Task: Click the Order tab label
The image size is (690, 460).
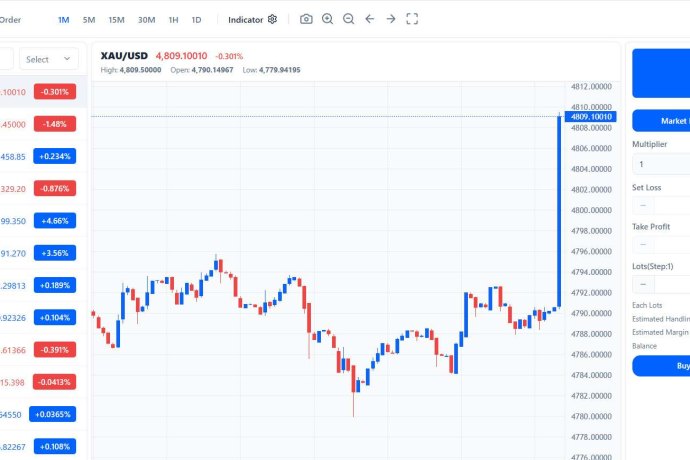Action: click(x=10, y=20)
